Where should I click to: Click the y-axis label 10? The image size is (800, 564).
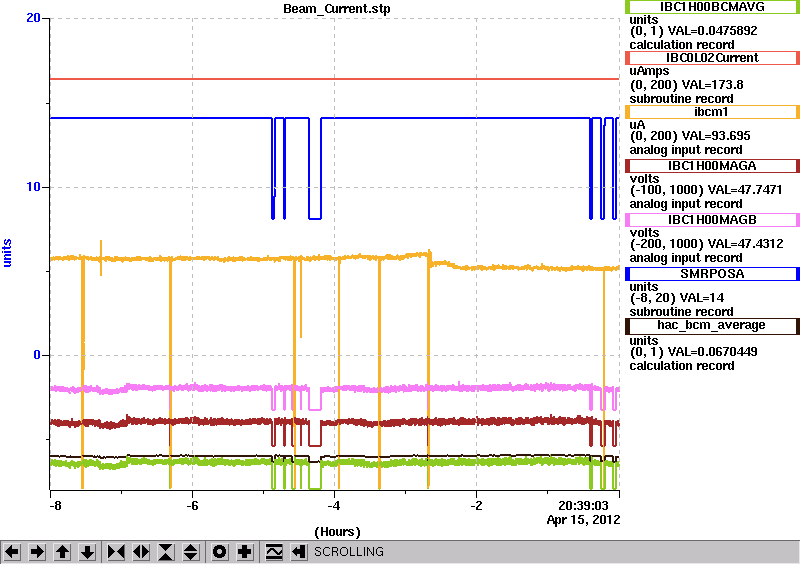pos(33,187)
